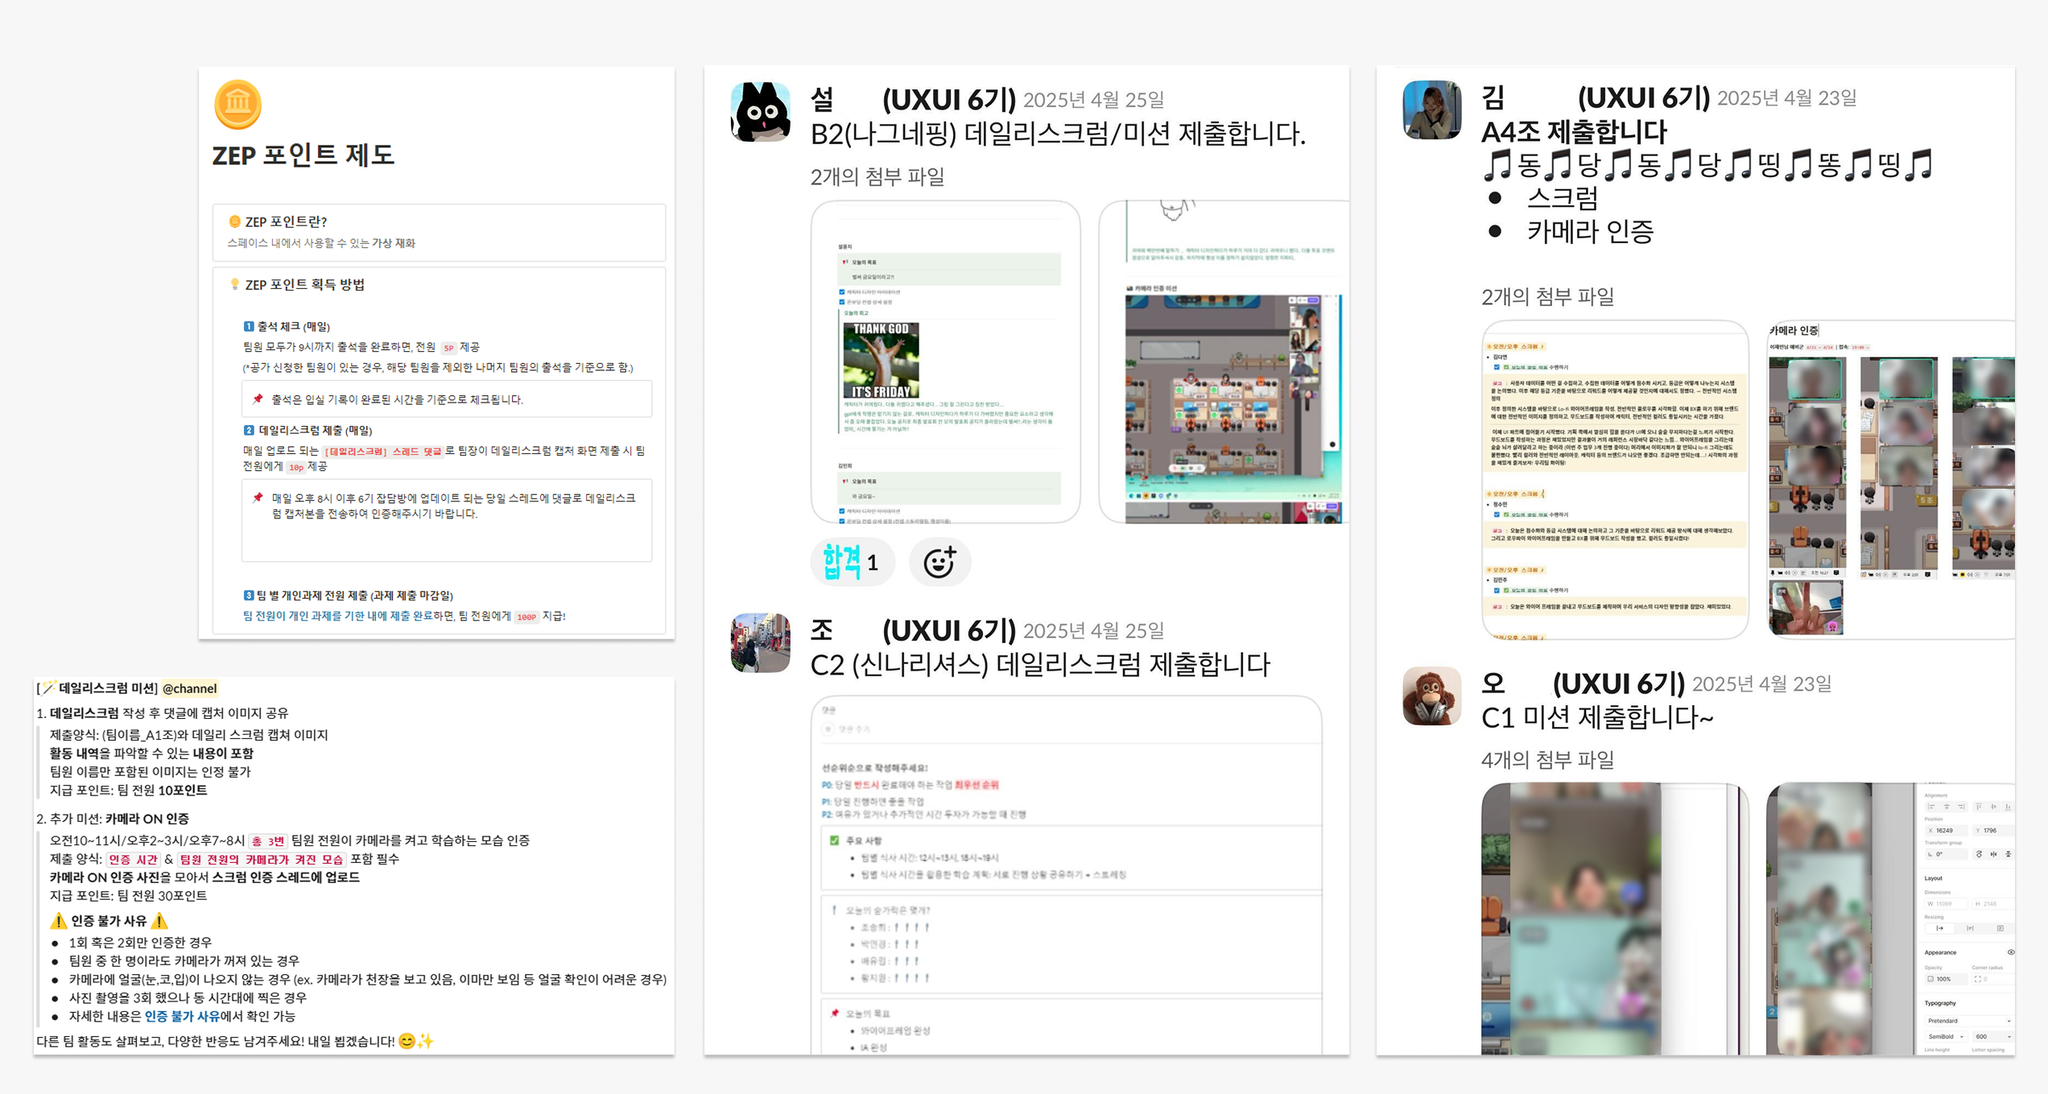The height and width of the screenshot is (1094, 2048).
Task: Toggle the 합격 reaction with count 1
Action: (852, 562)
